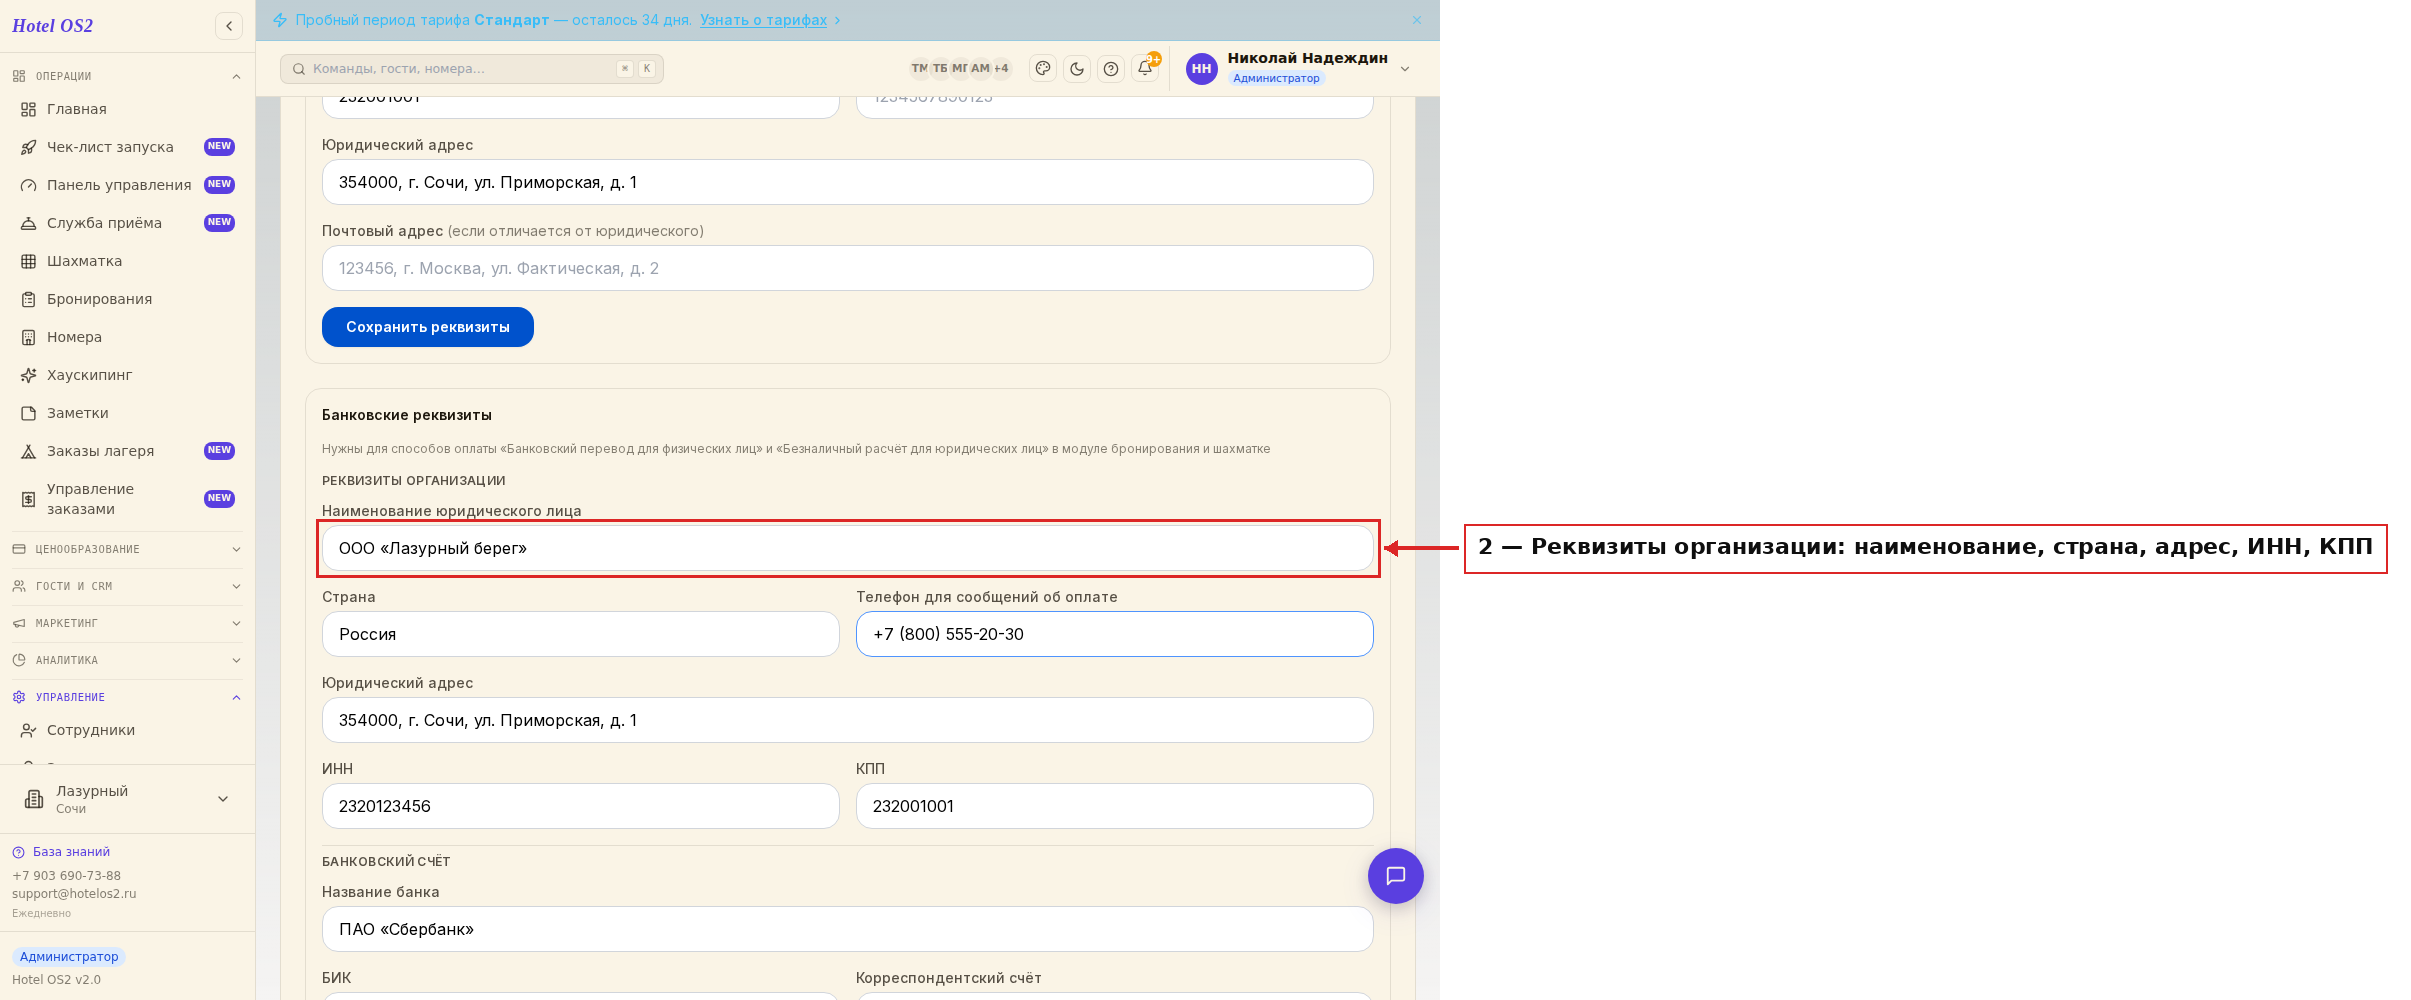Click the НН user avatar
Viewport: 2411px width, 1000px height.
tap(1201, 69)
